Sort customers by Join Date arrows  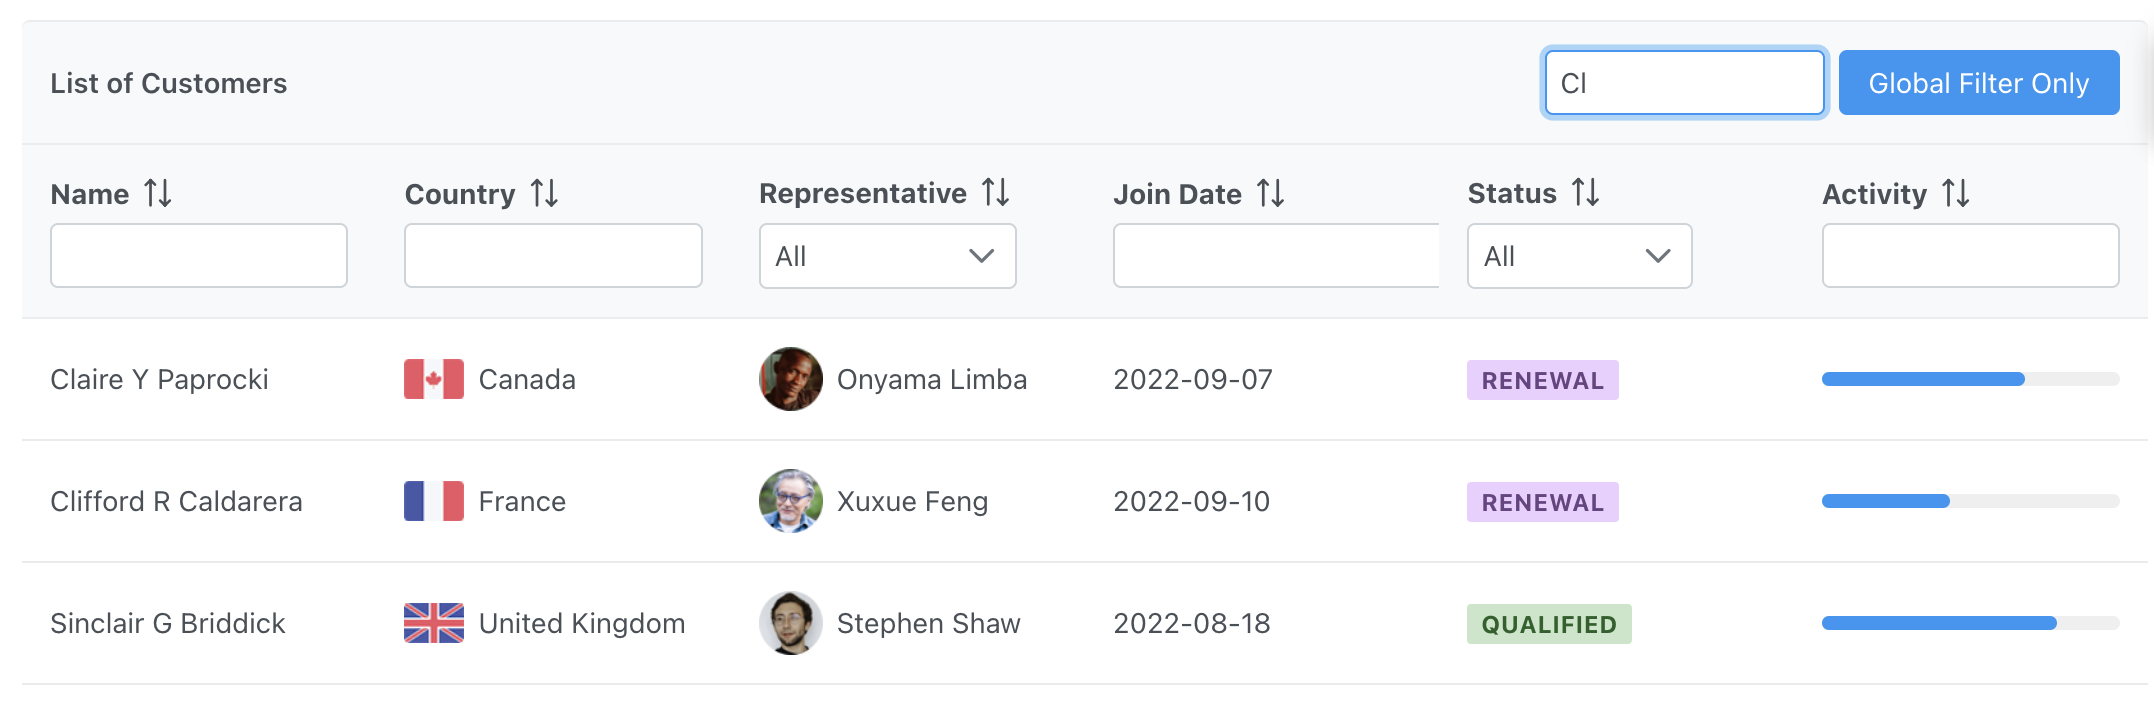(1270, 193)
